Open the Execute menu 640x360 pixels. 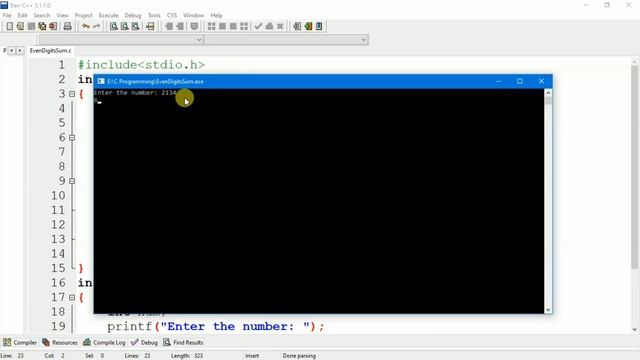[109, 16]
